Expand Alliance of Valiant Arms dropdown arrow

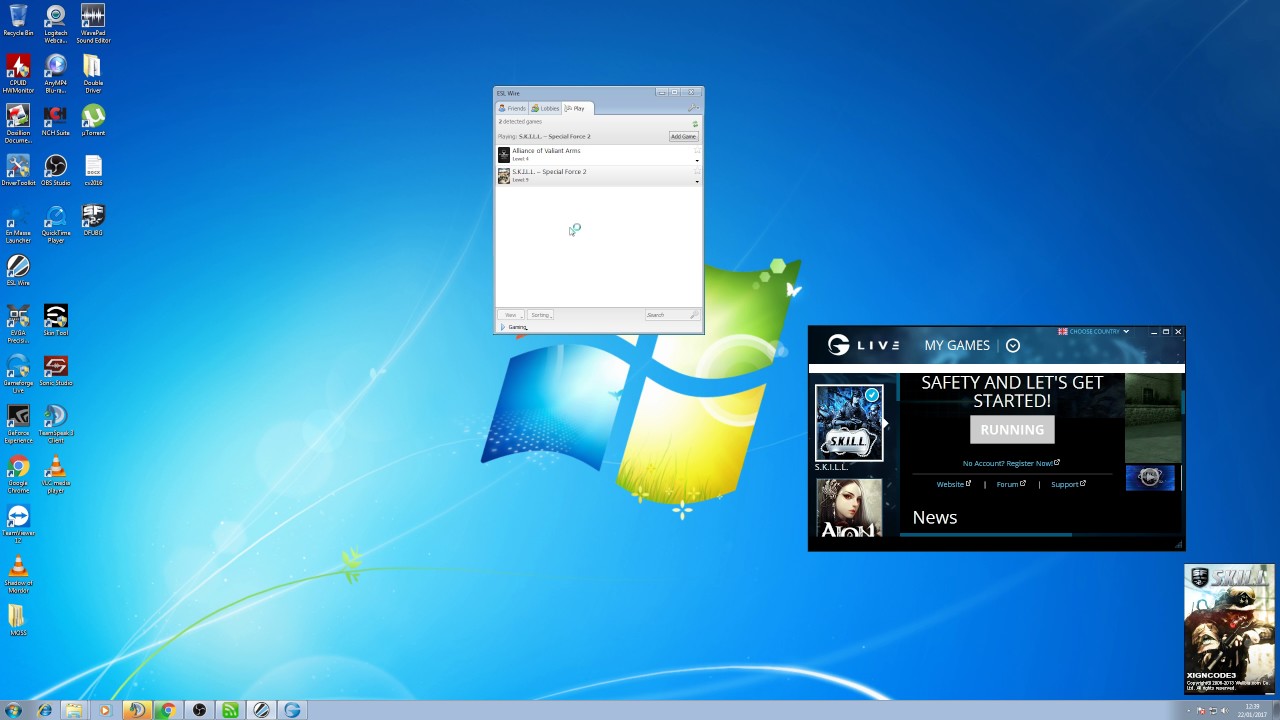[697, 160]
